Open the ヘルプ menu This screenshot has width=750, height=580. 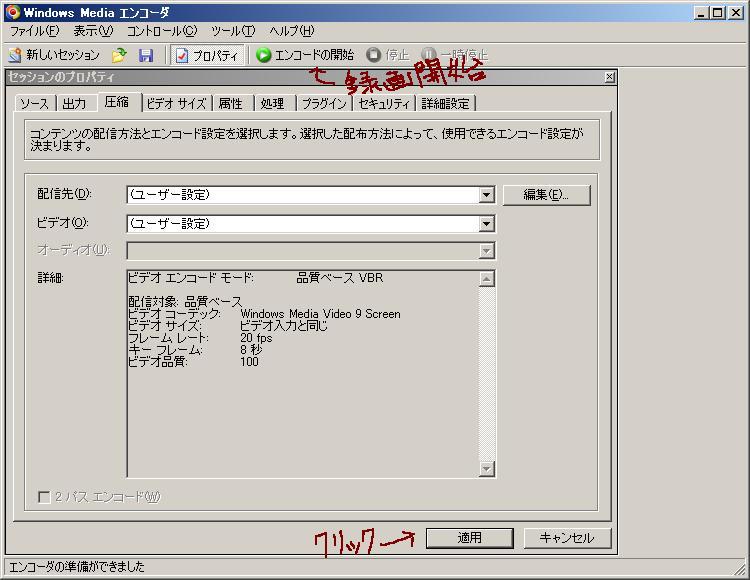point(292,31)
